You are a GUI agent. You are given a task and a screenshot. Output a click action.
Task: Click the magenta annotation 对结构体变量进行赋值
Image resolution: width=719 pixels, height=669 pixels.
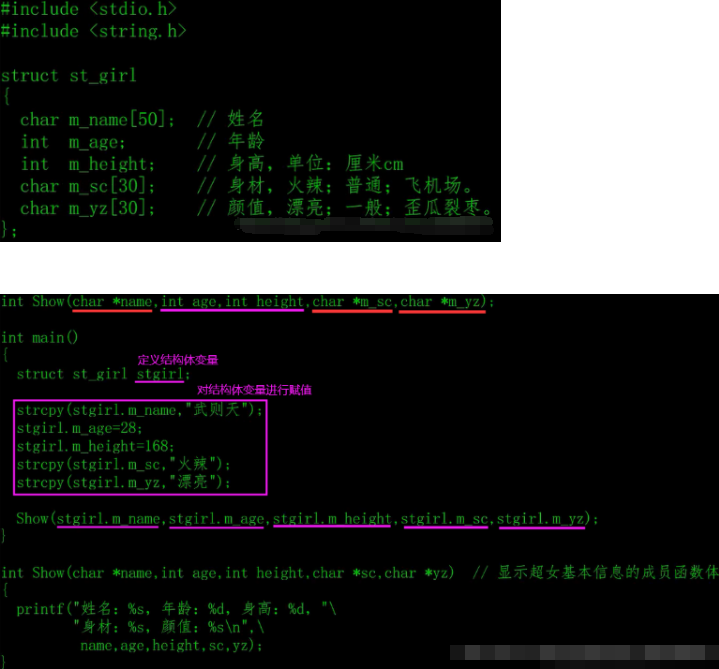254,390
